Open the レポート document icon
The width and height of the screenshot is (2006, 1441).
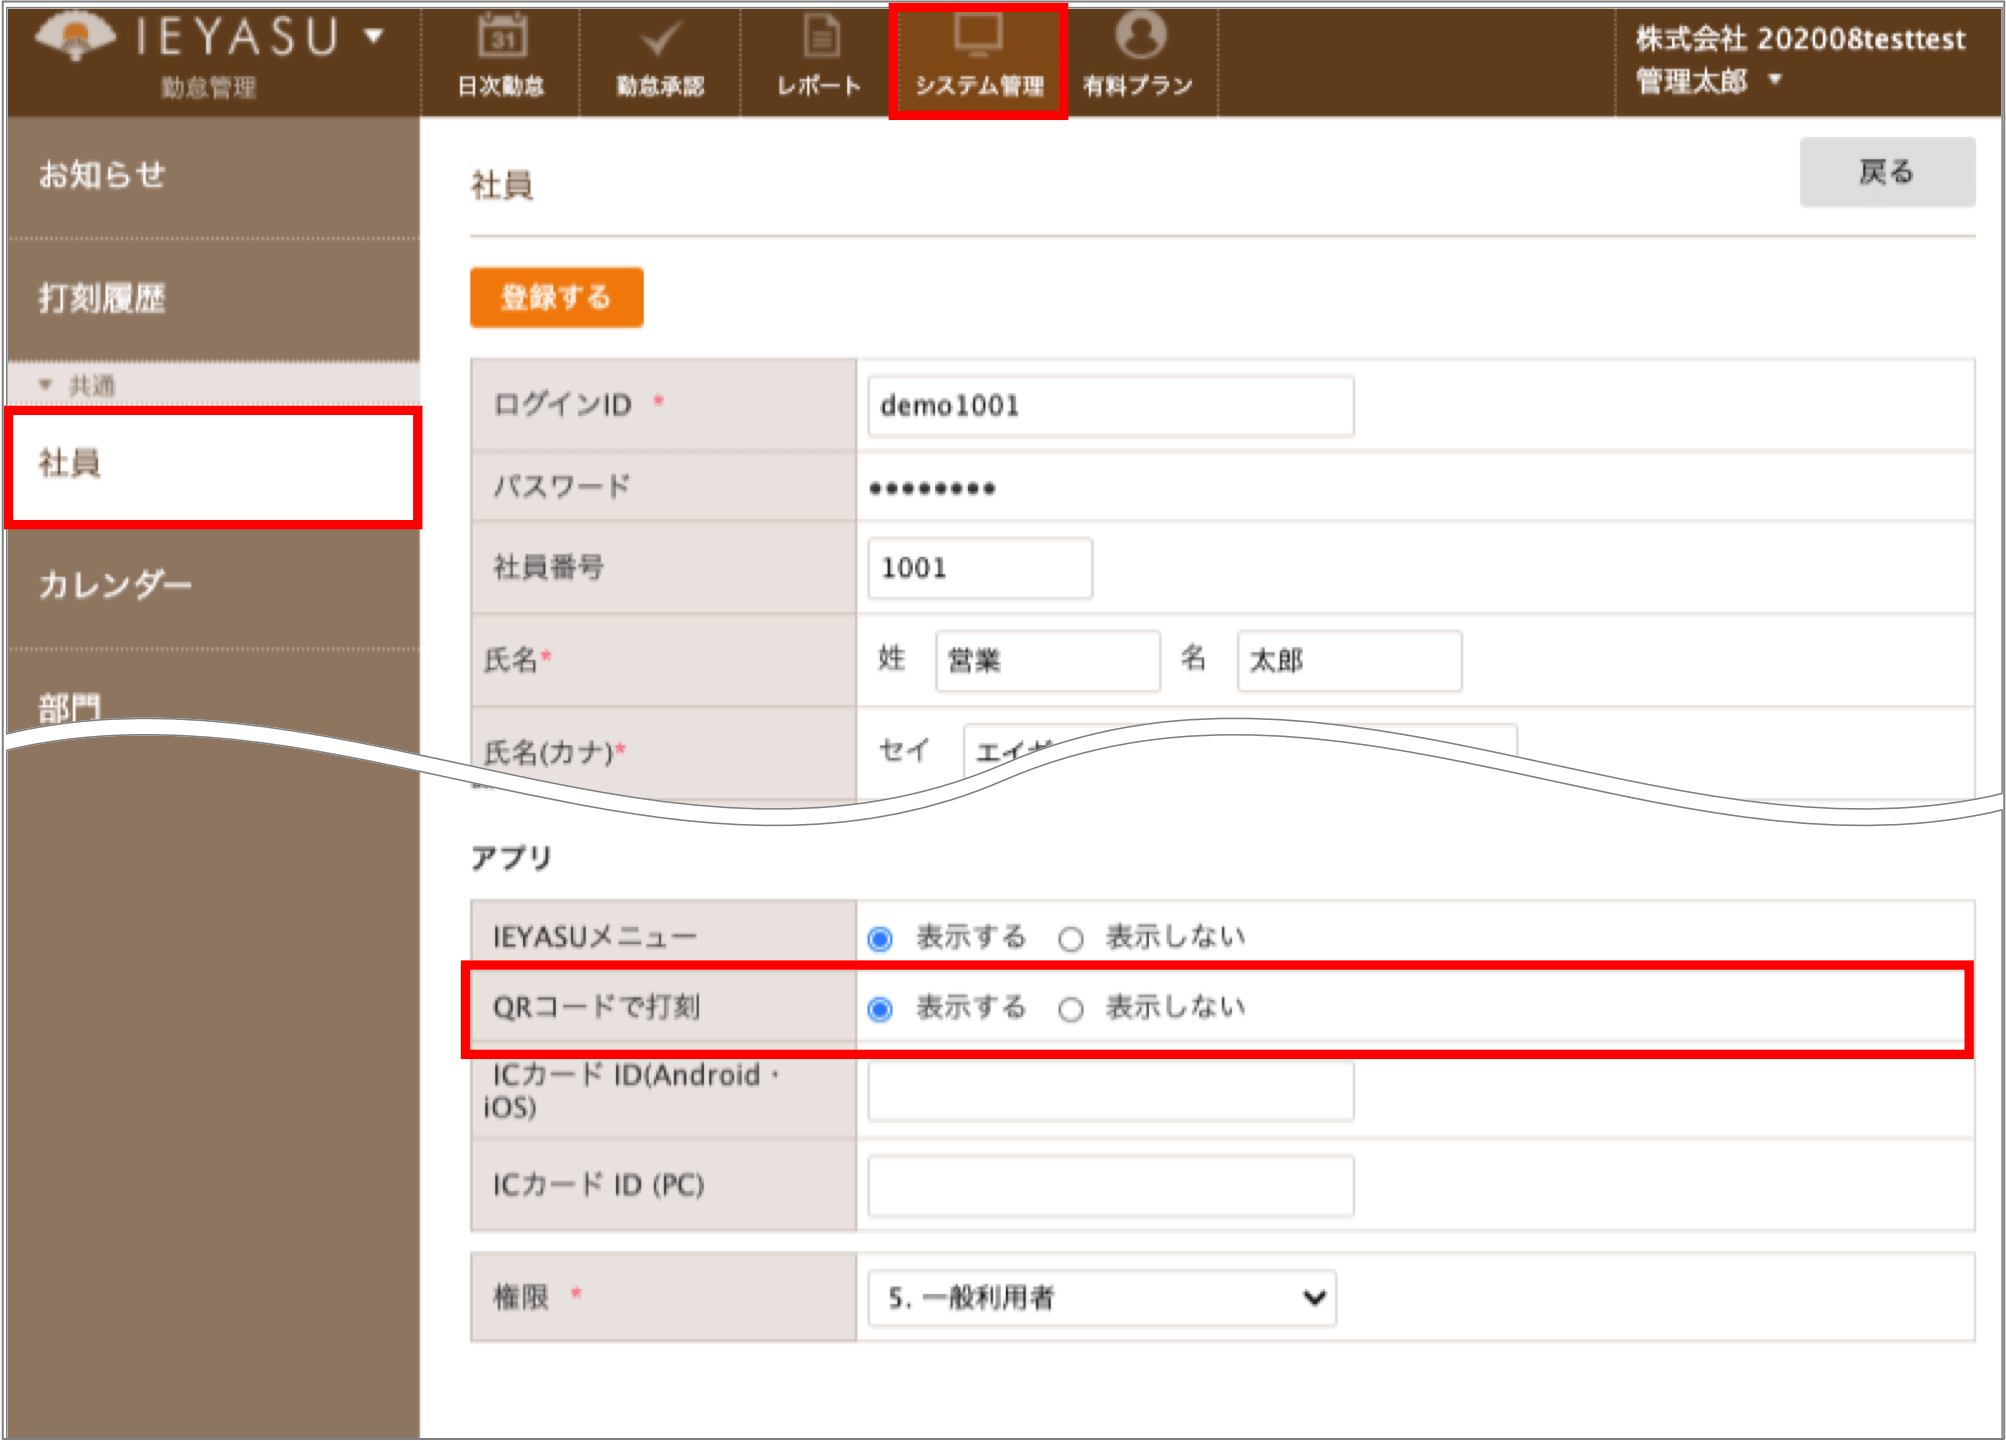[x=821, y=37]
